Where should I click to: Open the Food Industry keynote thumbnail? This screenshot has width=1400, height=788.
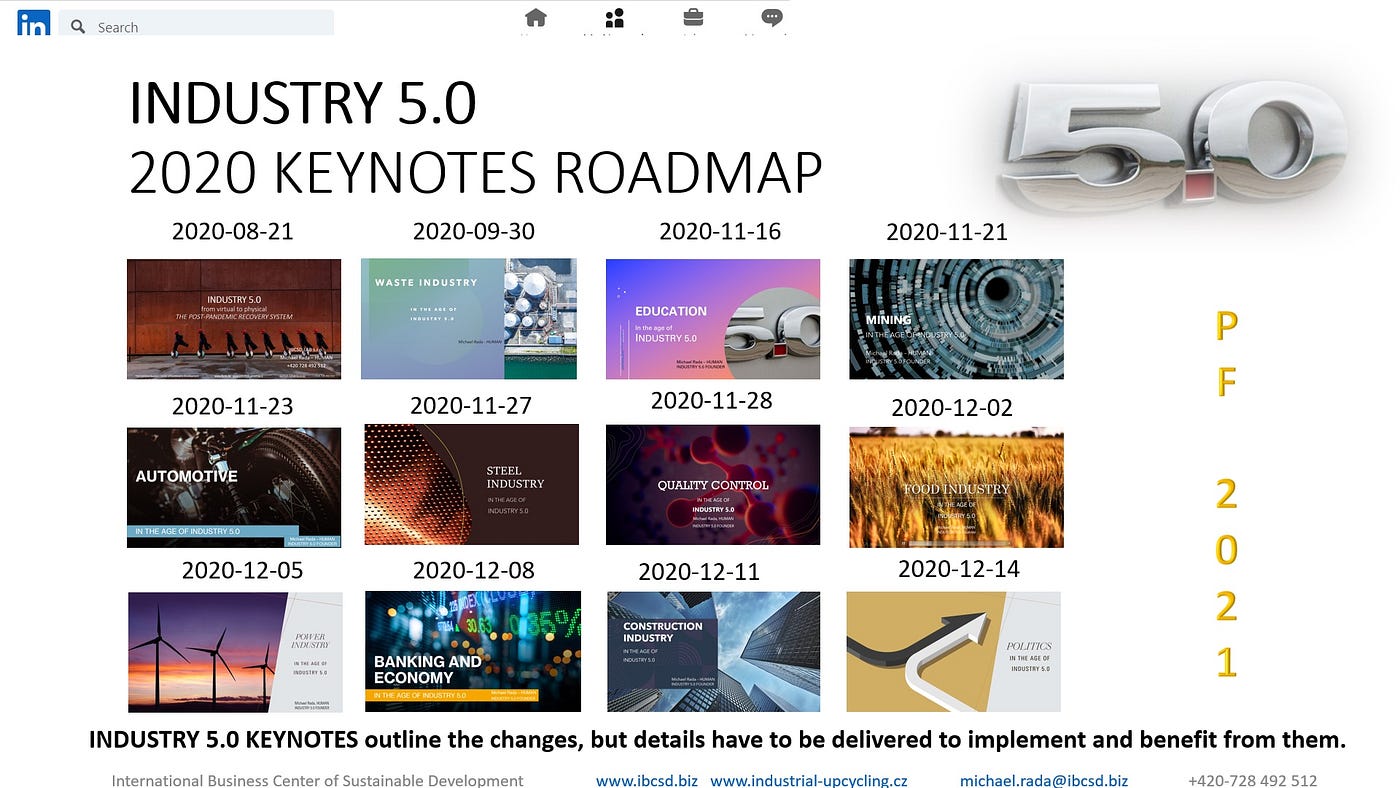(956, 488)
